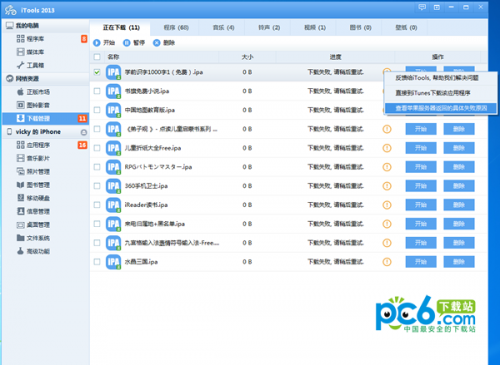This screenshot has width=500, height=365.
Task: Choose 直接到iTunes下载 menu item
Action: pos(441,93)
